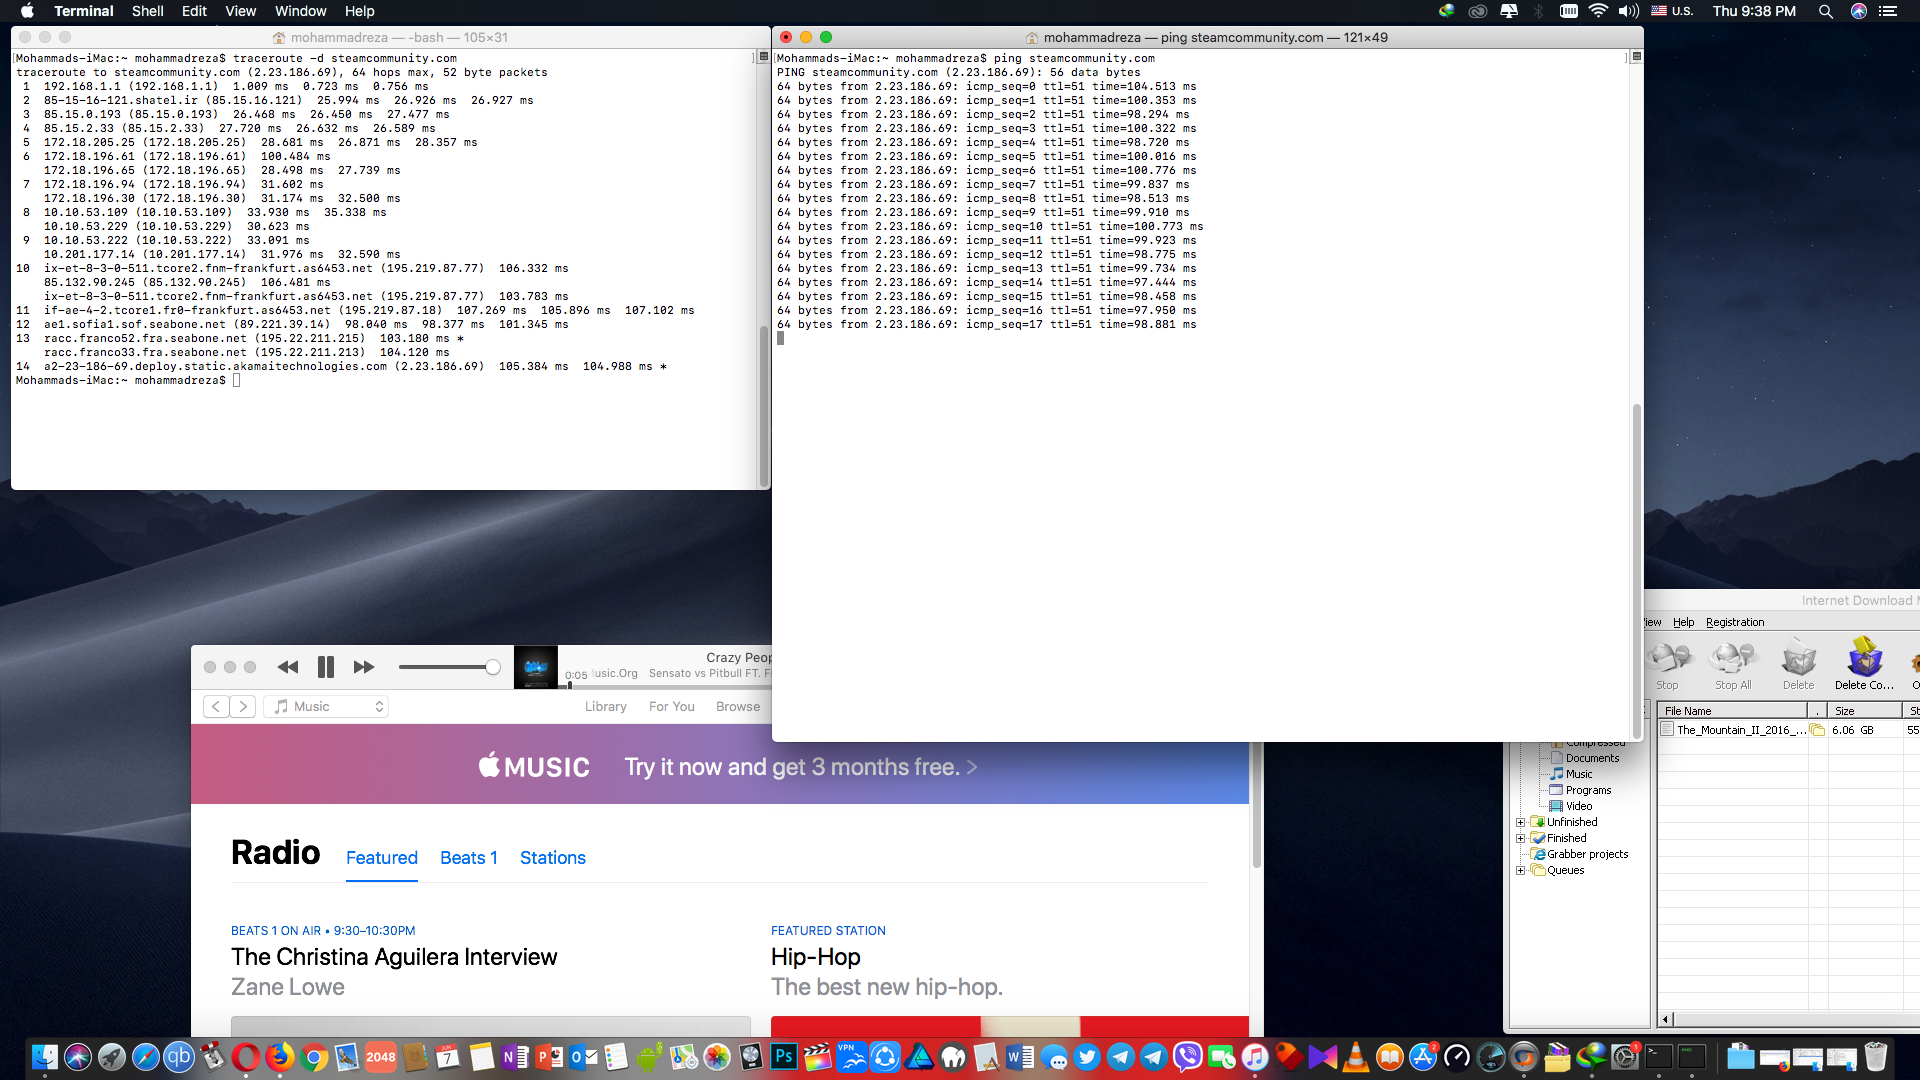Screen dimensions: 1920x1080
Task: Sort downloads by File Name column
Action: [x=1733, y=710]
